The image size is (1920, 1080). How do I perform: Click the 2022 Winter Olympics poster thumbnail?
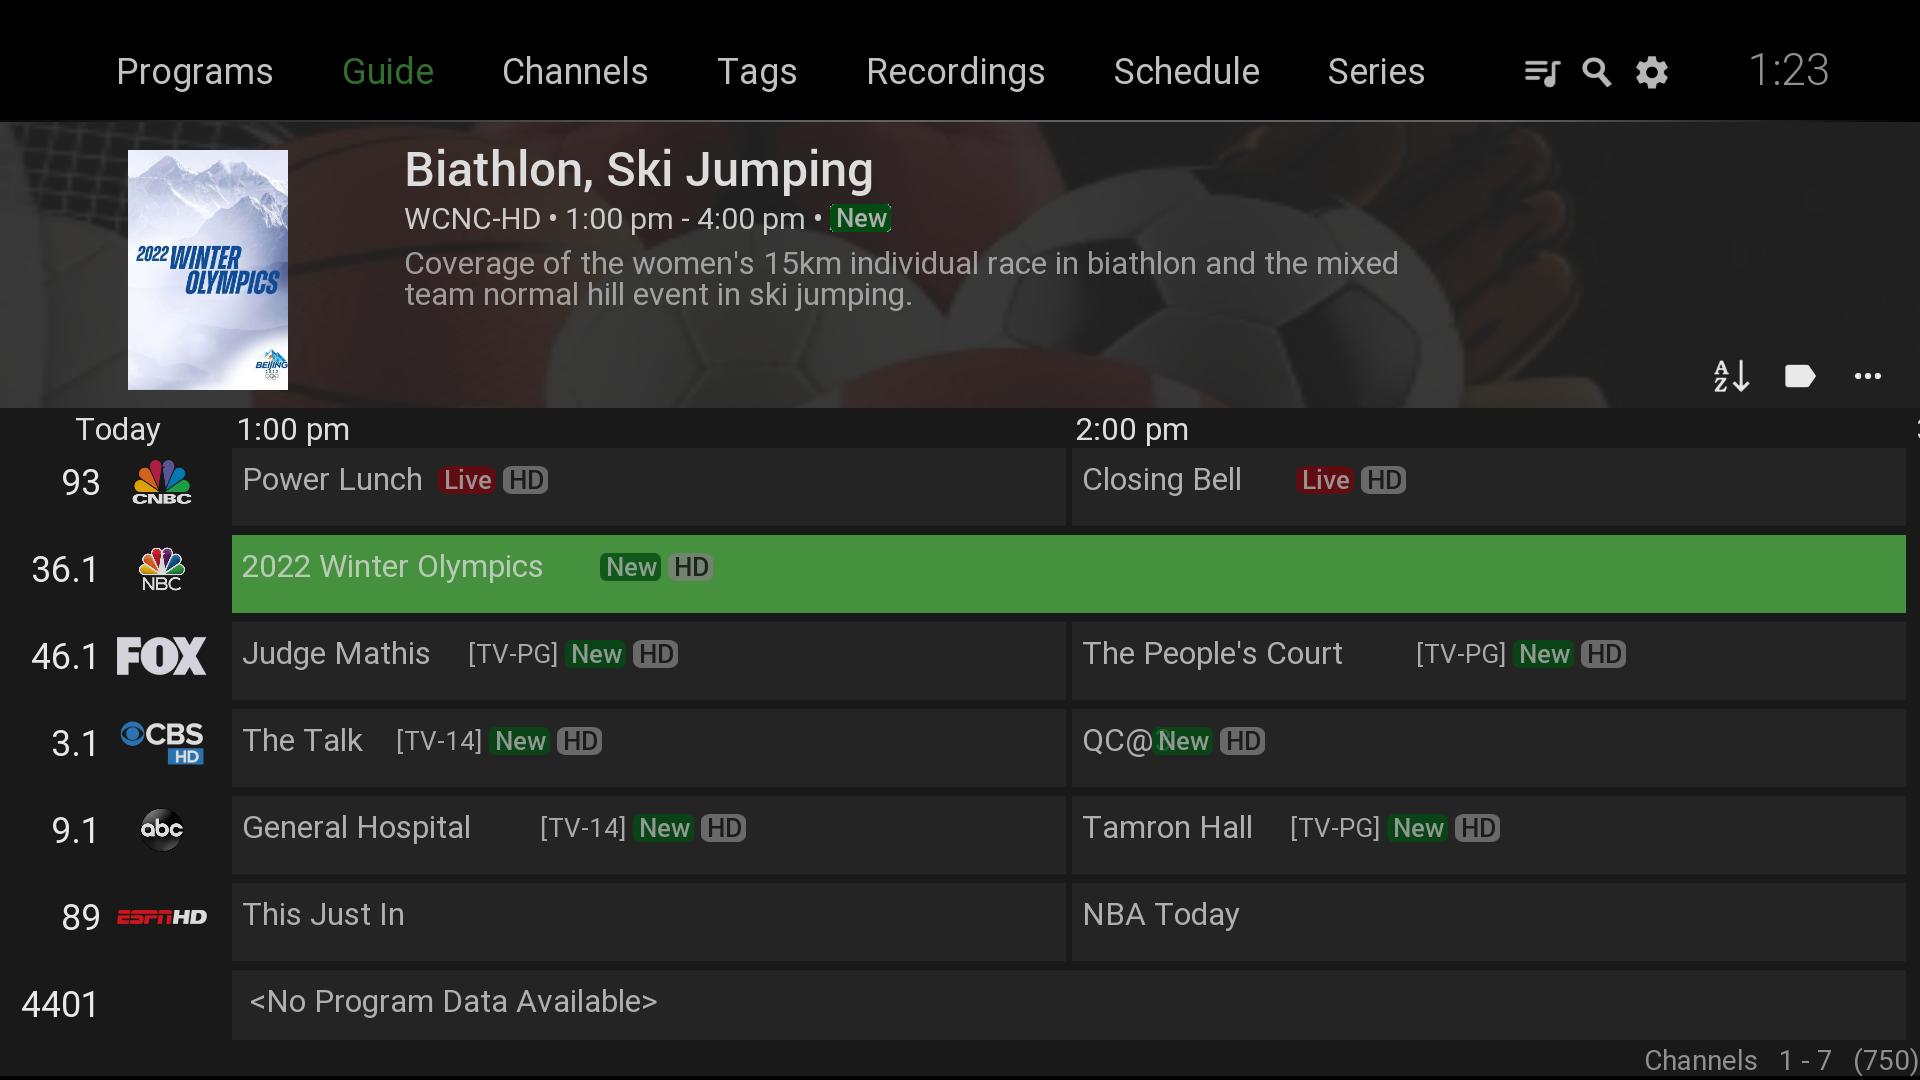(x=208, y=270)
